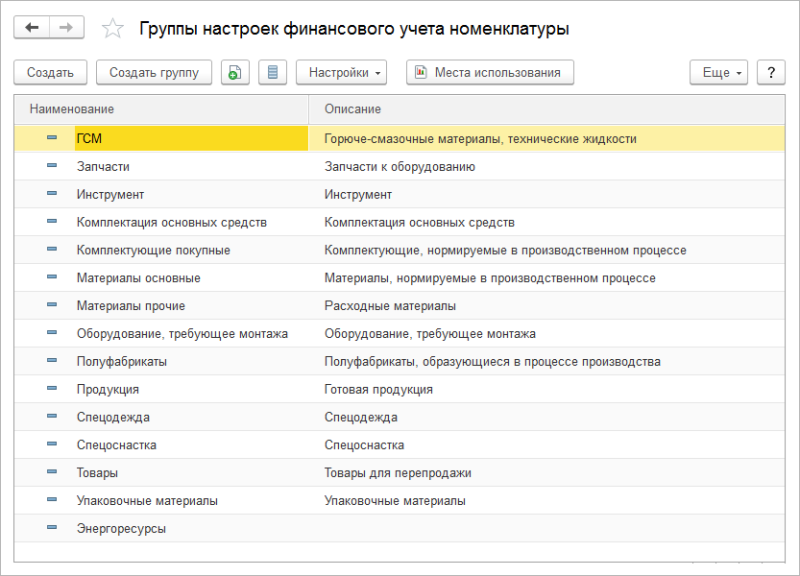Click description Комплектующие, нормируемые в производственном процессе

click(505, 250)
